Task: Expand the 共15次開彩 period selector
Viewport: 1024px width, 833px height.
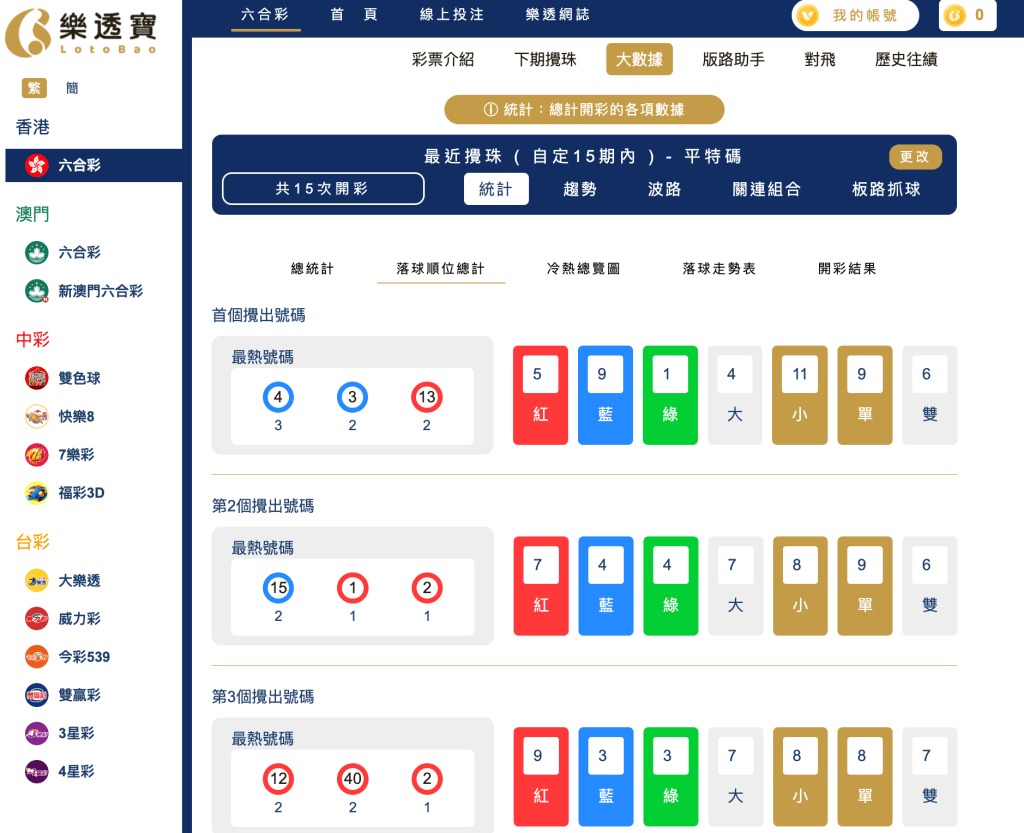Action: 322,187
